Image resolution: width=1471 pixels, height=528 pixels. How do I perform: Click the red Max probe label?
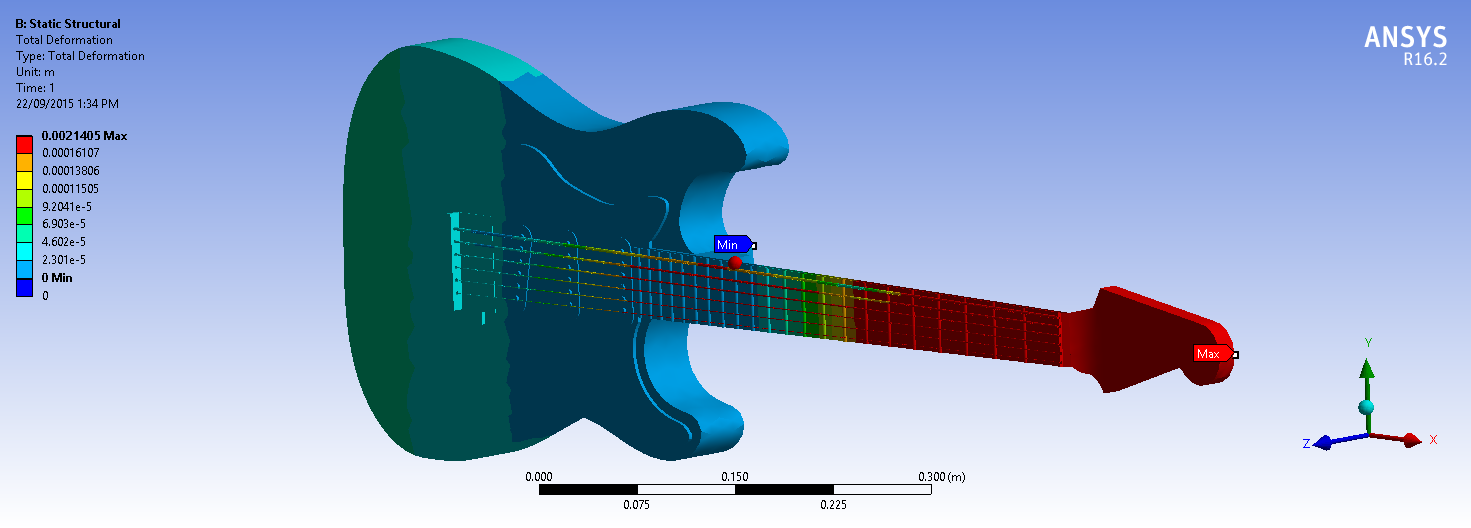(1212, 354)
